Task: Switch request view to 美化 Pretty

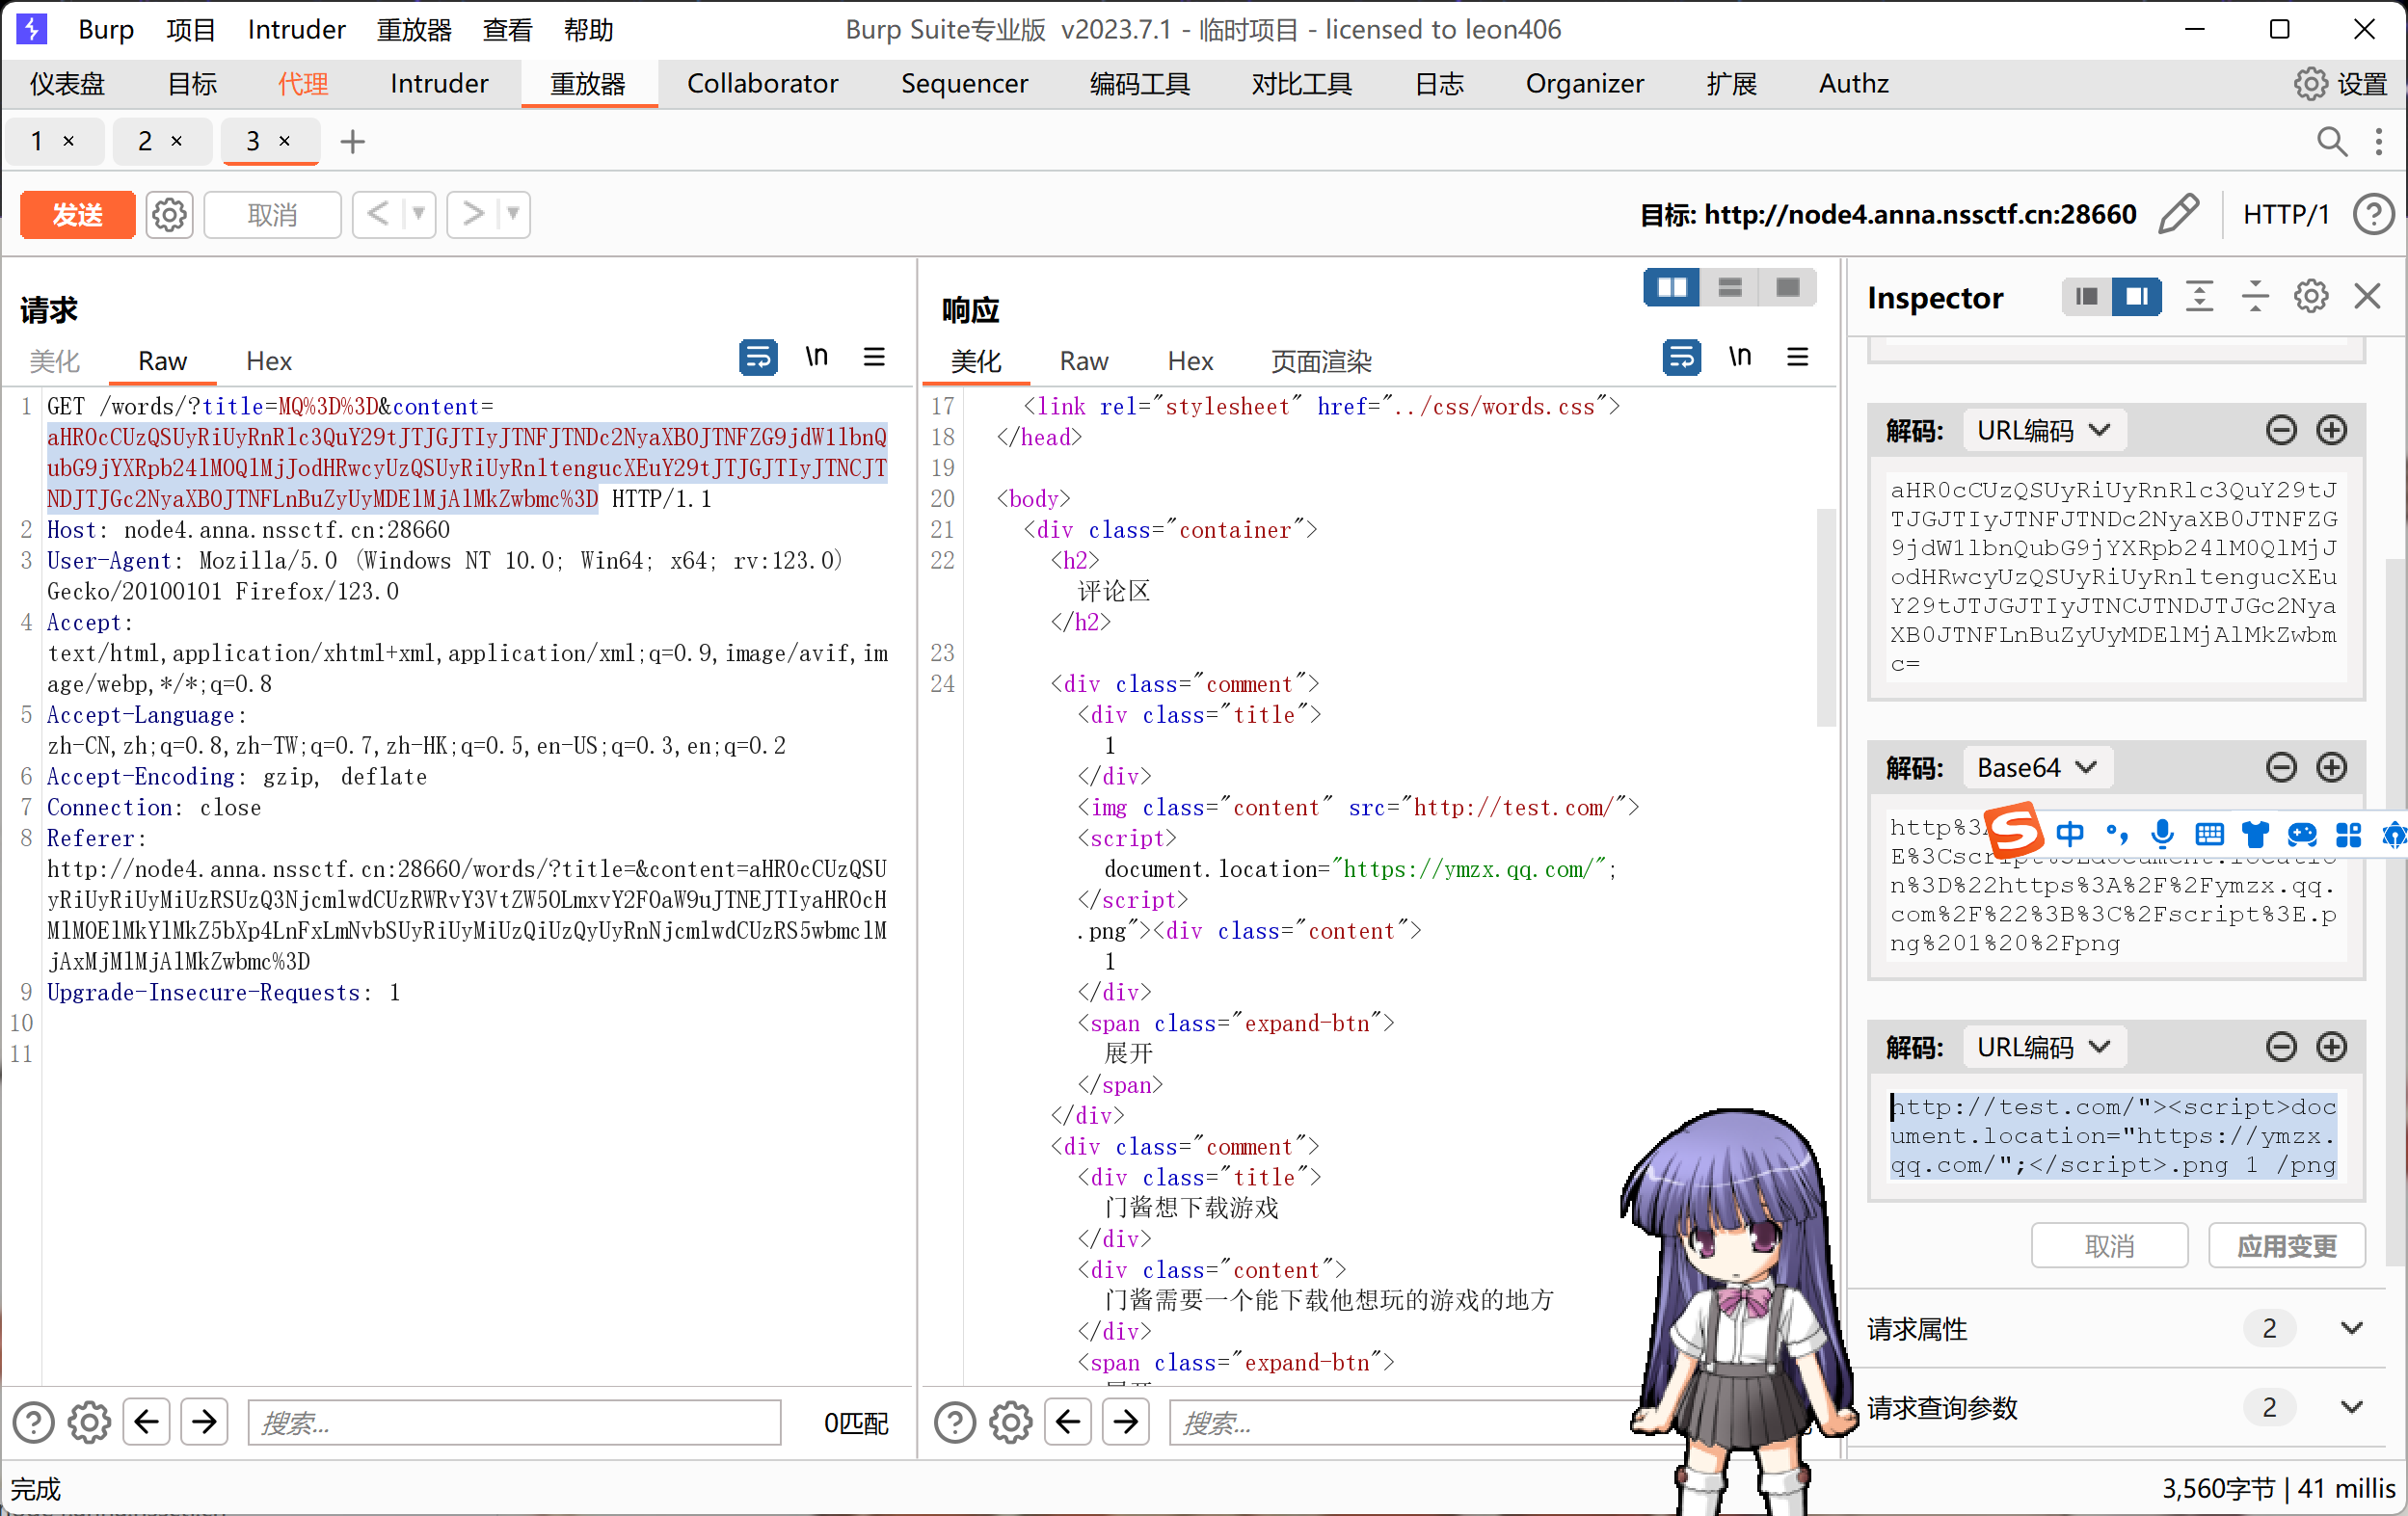Action: pos(54,361)
